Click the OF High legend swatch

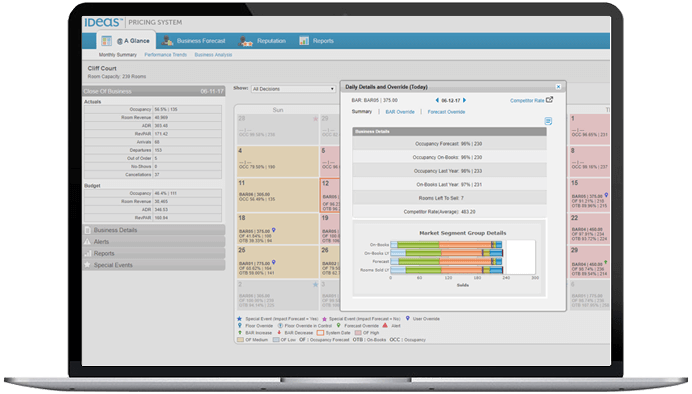tap(358, 333)
